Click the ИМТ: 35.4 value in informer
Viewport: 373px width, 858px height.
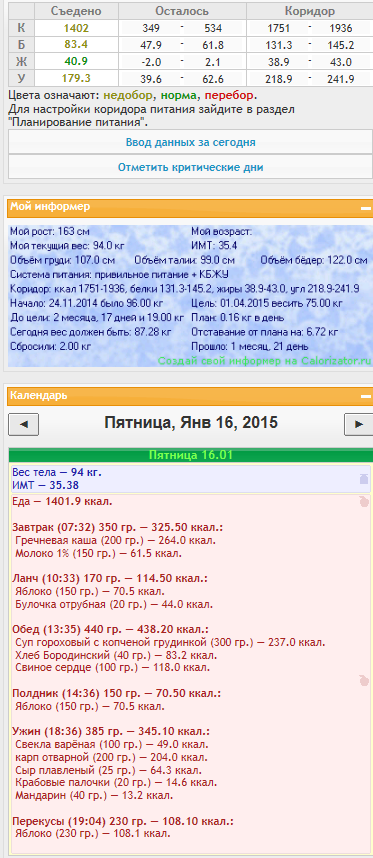pyautogui.click(x=214, y=246)
